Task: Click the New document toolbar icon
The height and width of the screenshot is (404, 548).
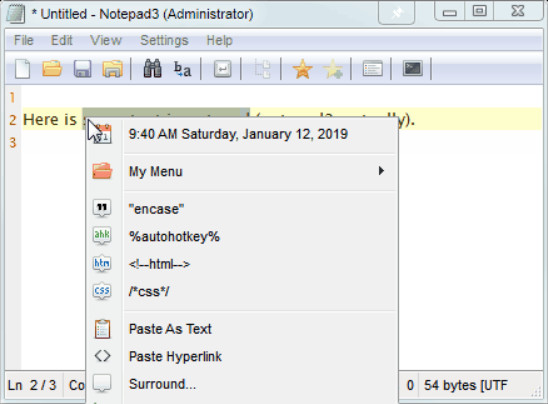Action: (23, 69)
